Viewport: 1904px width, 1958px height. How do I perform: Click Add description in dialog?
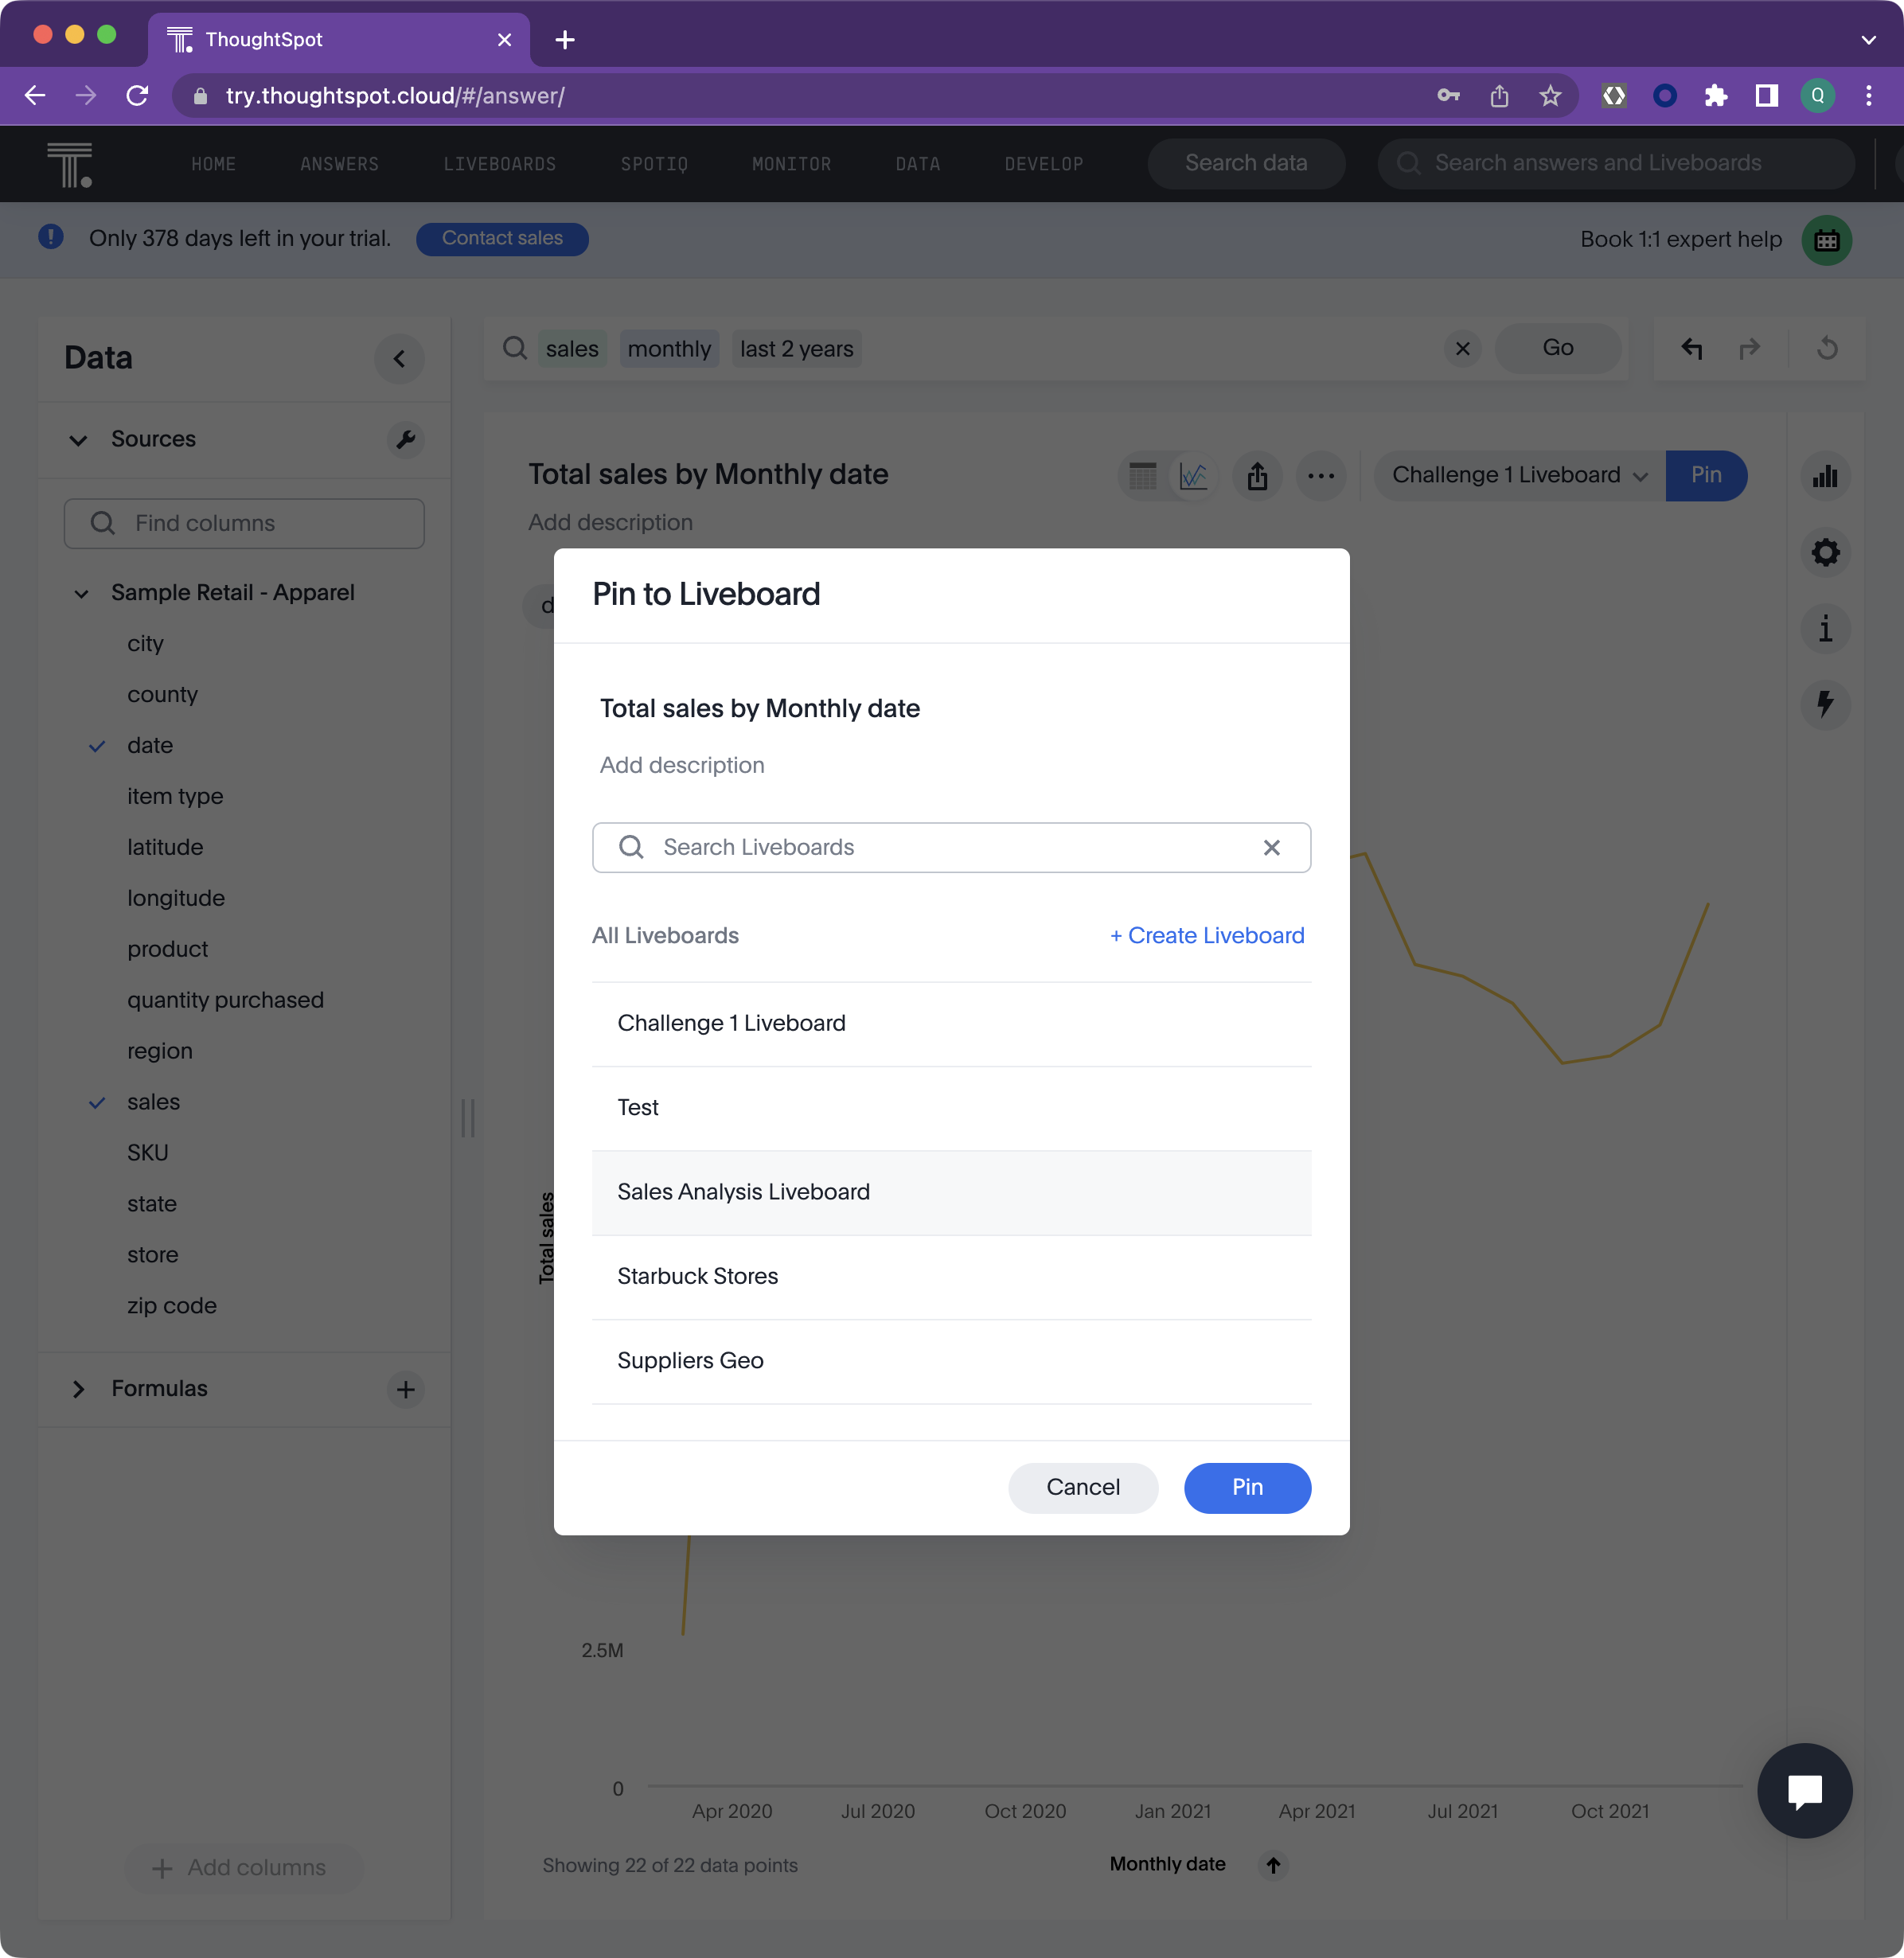682,766
